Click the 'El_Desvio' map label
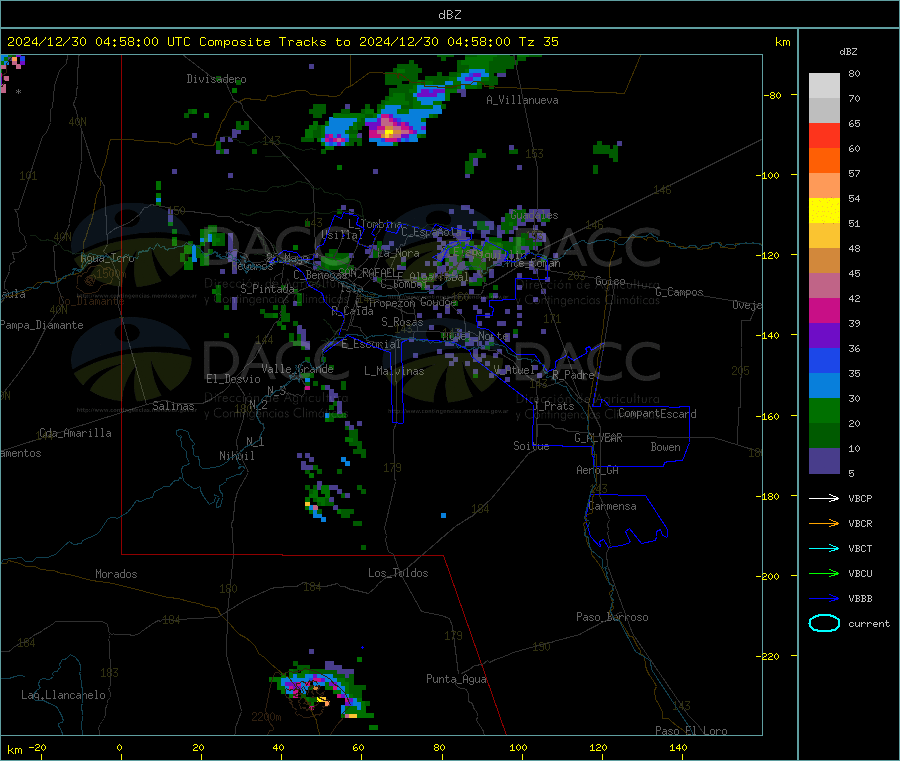This screenshot has height=761, width=900. click(233, 379)
